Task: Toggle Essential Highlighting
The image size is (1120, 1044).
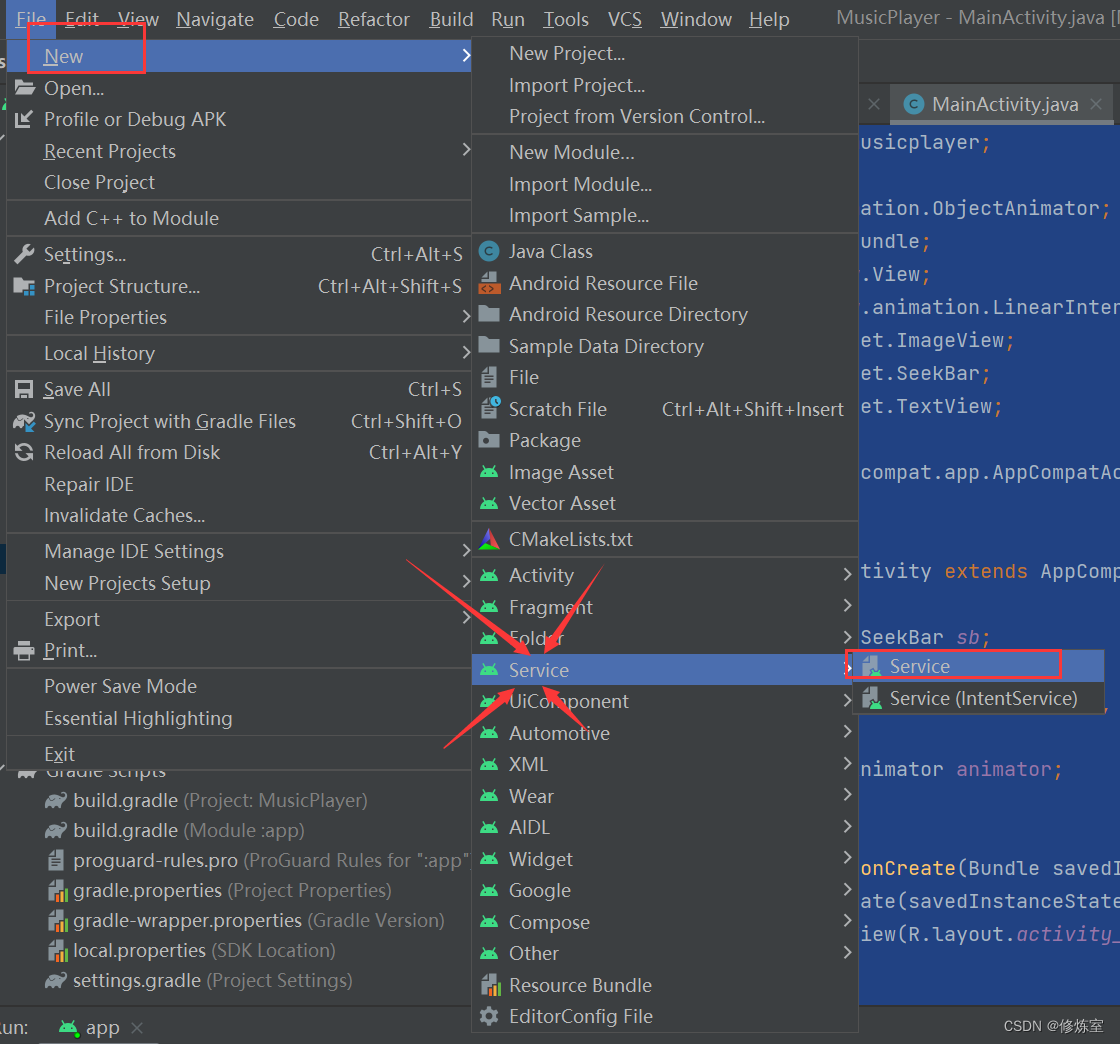Action: [x=139, y=718]
